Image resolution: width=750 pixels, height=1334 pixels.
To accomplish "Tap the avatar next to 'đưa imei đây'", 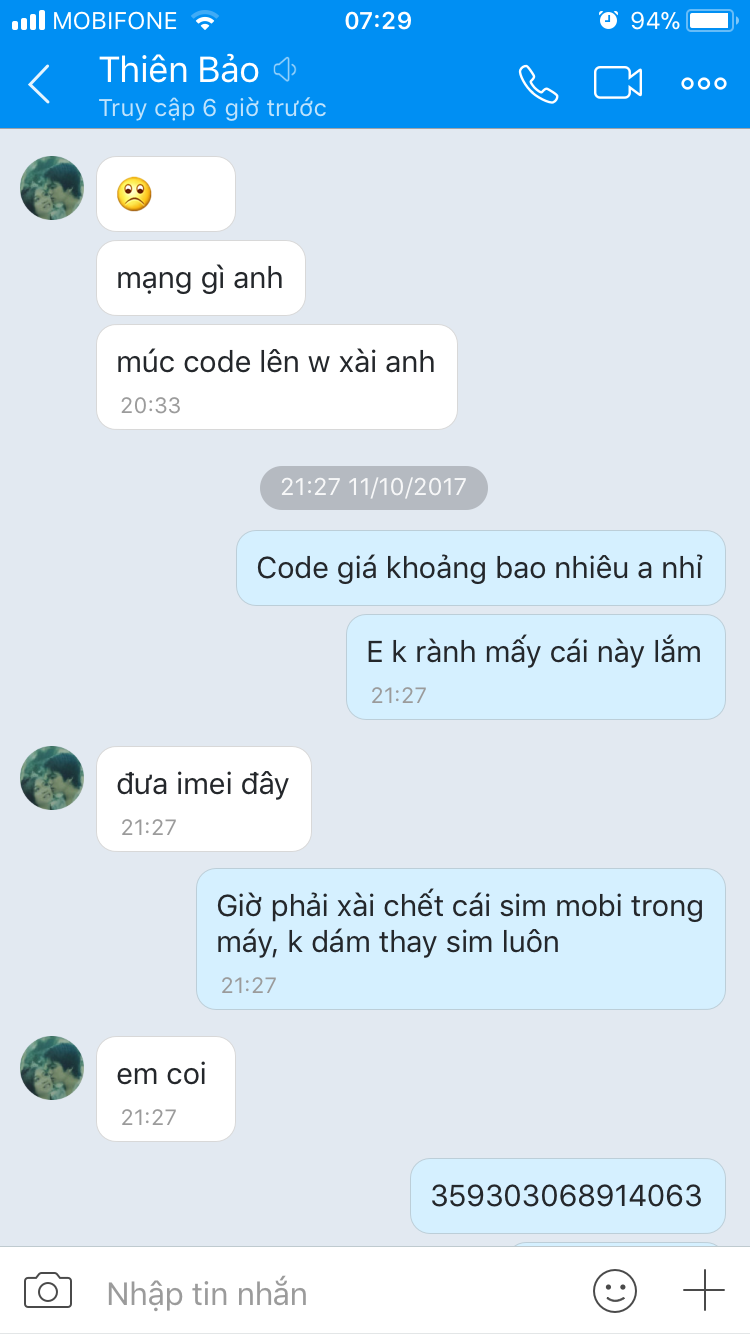I will tap(52, 778).
